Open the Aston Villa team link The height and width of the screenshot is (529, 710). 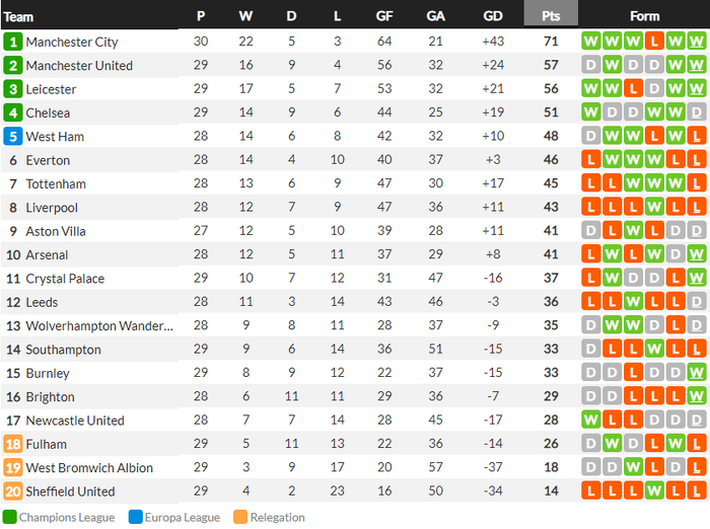point(56,231)
